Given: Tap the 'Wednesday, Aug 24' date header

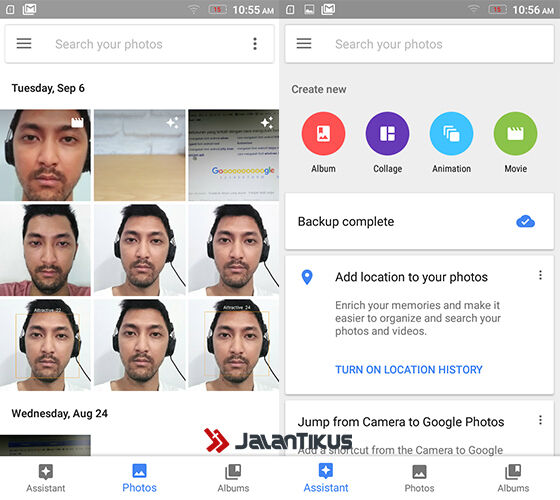Looking at the screenshot, I should [x=60, y=414].
